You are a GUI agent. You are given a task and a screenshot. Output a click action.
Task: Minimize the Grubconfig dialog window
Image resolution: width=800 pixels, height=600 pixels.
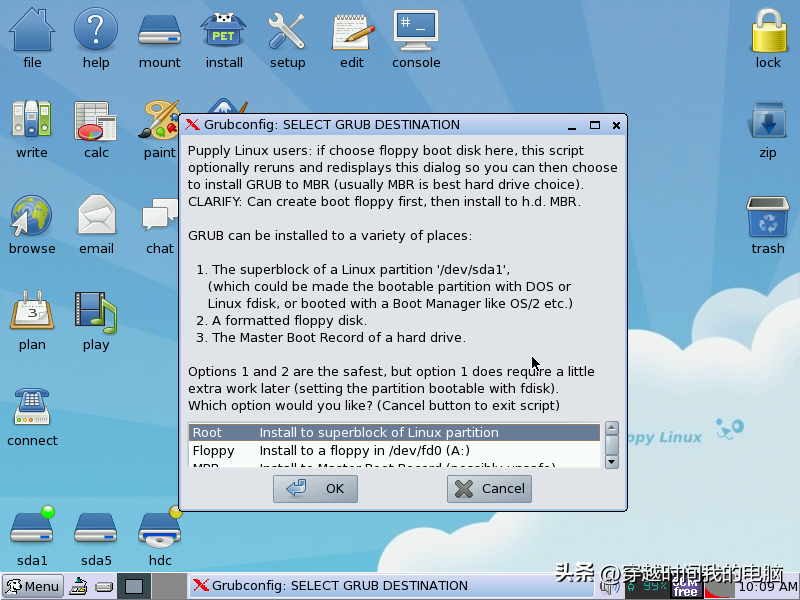point(572,126)
